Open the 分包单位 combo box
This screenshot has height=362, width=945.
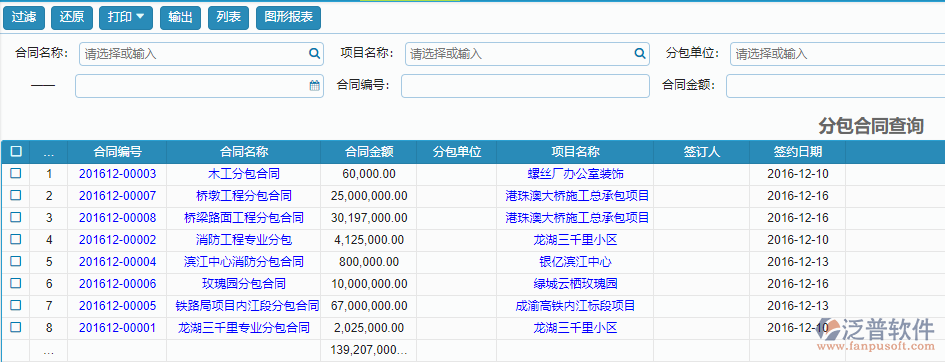click(x=838, y=54)
